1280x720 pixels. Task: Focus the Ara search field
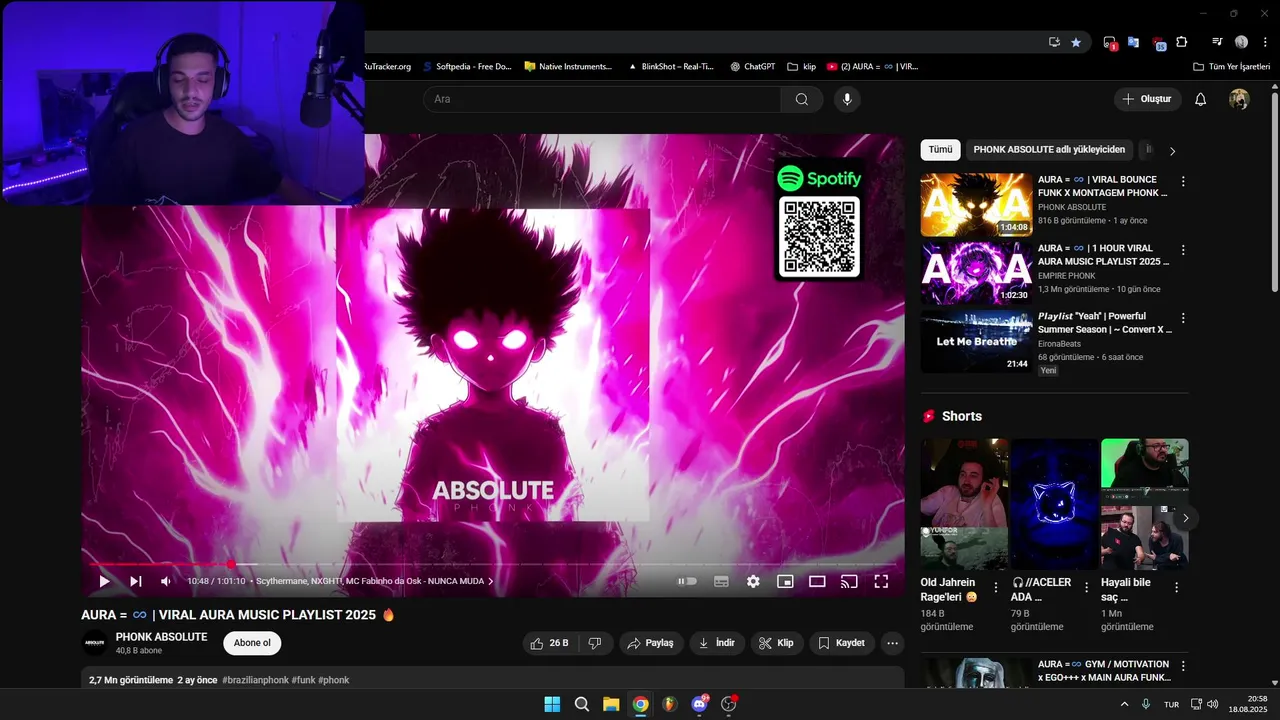602,99
